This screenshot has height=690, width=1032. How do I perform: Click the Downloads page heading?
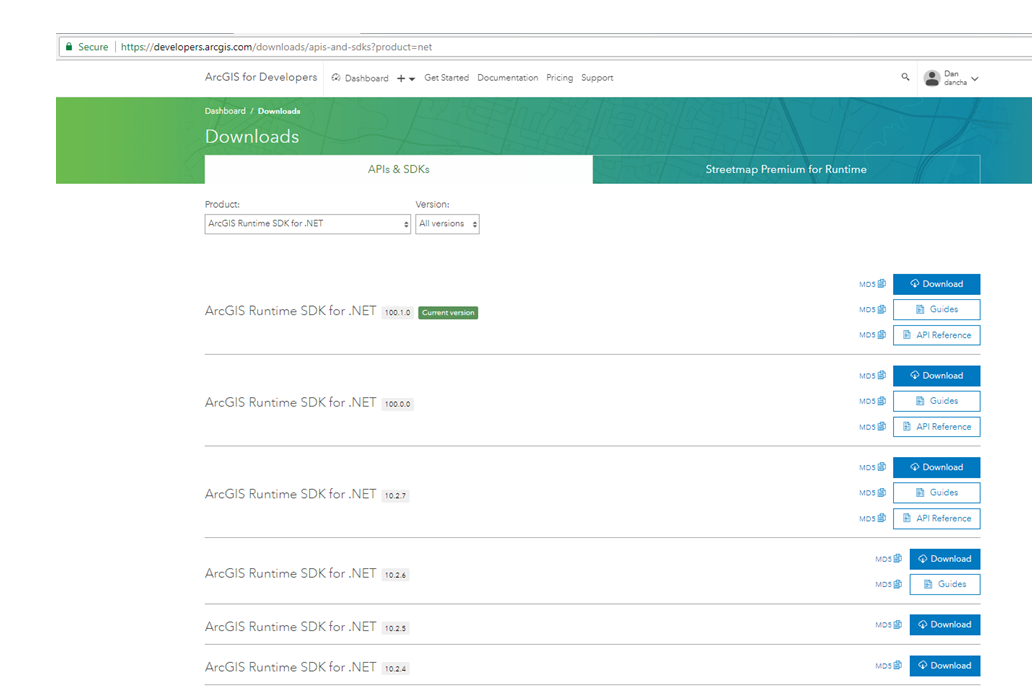(251, 136)
